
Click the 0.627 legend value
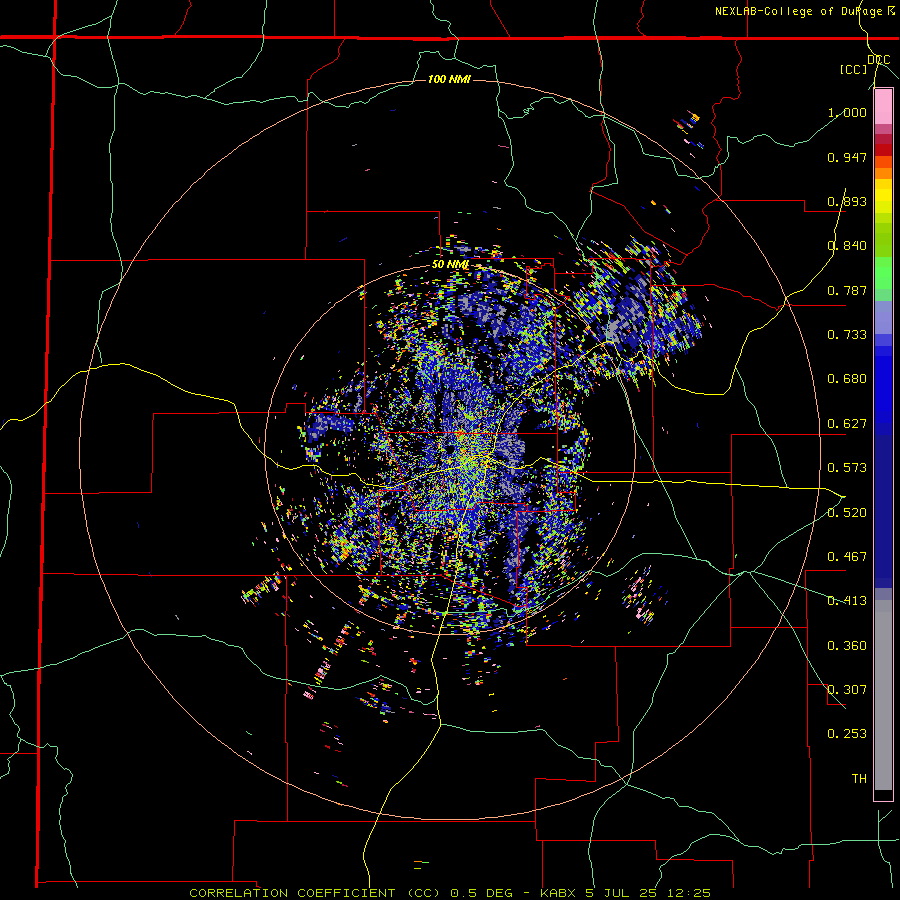click(847, 424)
